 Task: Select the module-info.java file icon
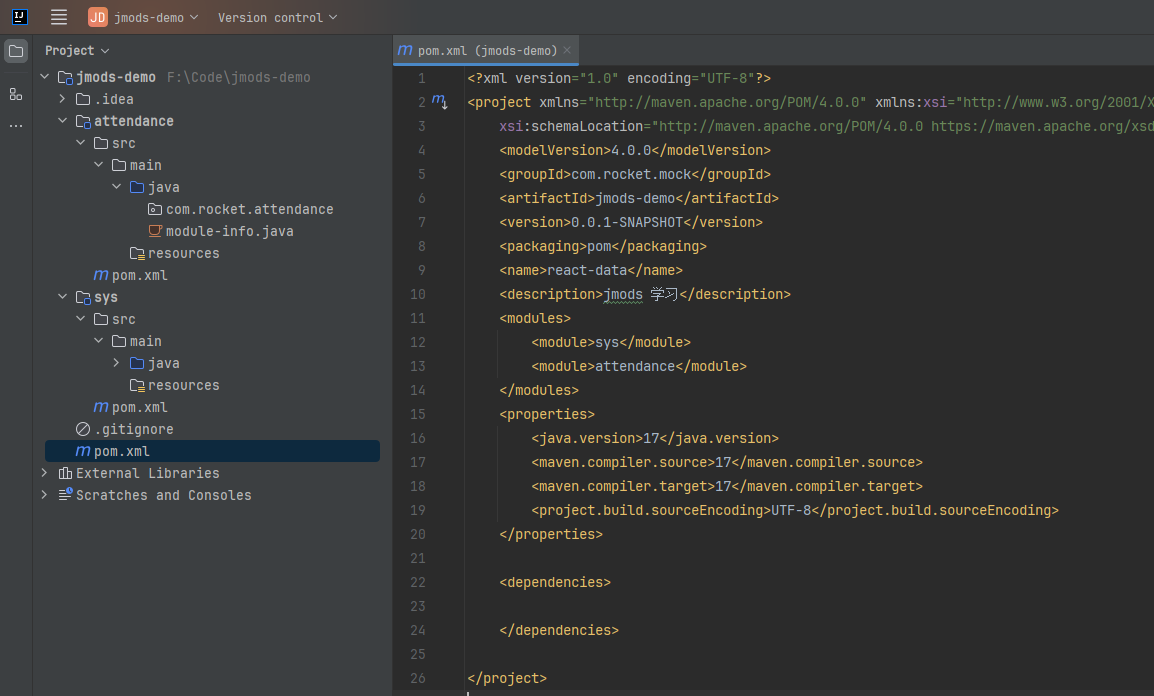(155, 231)
